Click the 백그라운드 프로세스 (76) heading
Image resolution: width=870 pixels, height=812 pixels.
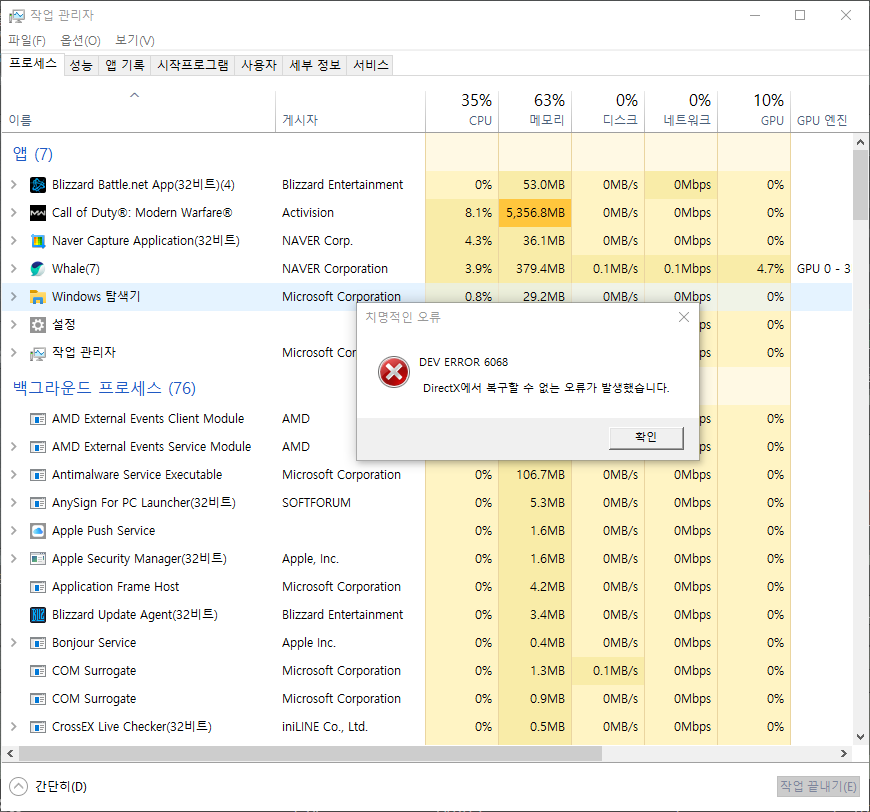[104, 388]
